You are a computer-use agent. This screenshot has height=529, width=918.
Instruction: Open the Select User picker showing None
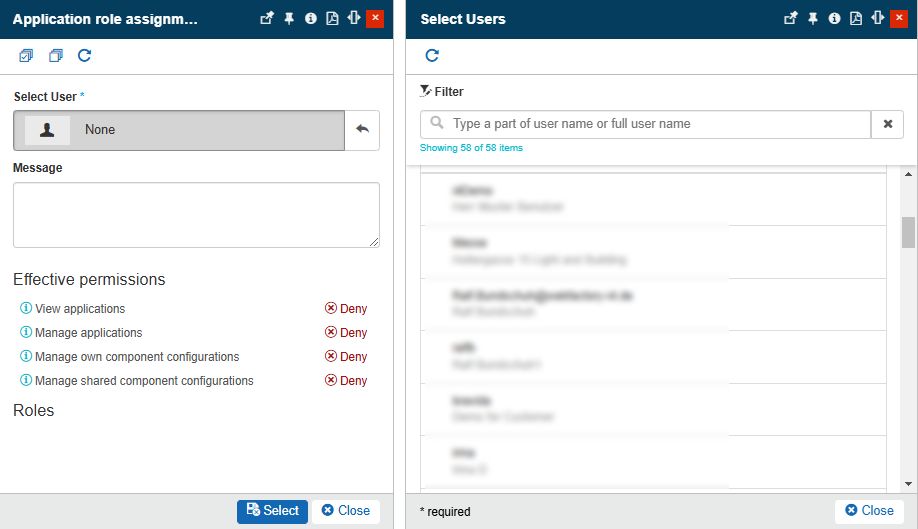179,130
